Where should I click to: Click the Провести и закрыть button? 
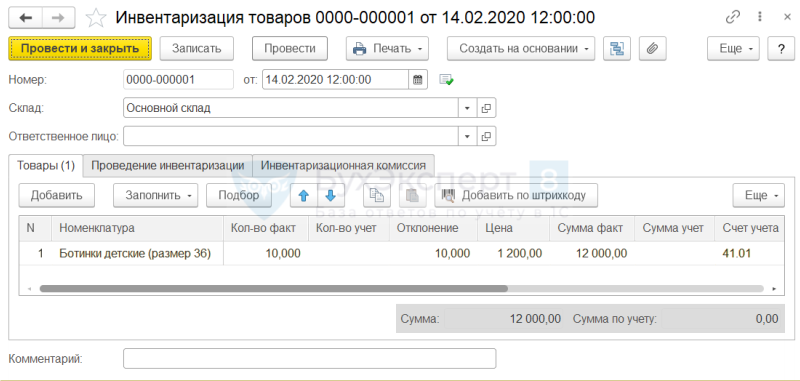pyautogui.click(x=80, y=49)
